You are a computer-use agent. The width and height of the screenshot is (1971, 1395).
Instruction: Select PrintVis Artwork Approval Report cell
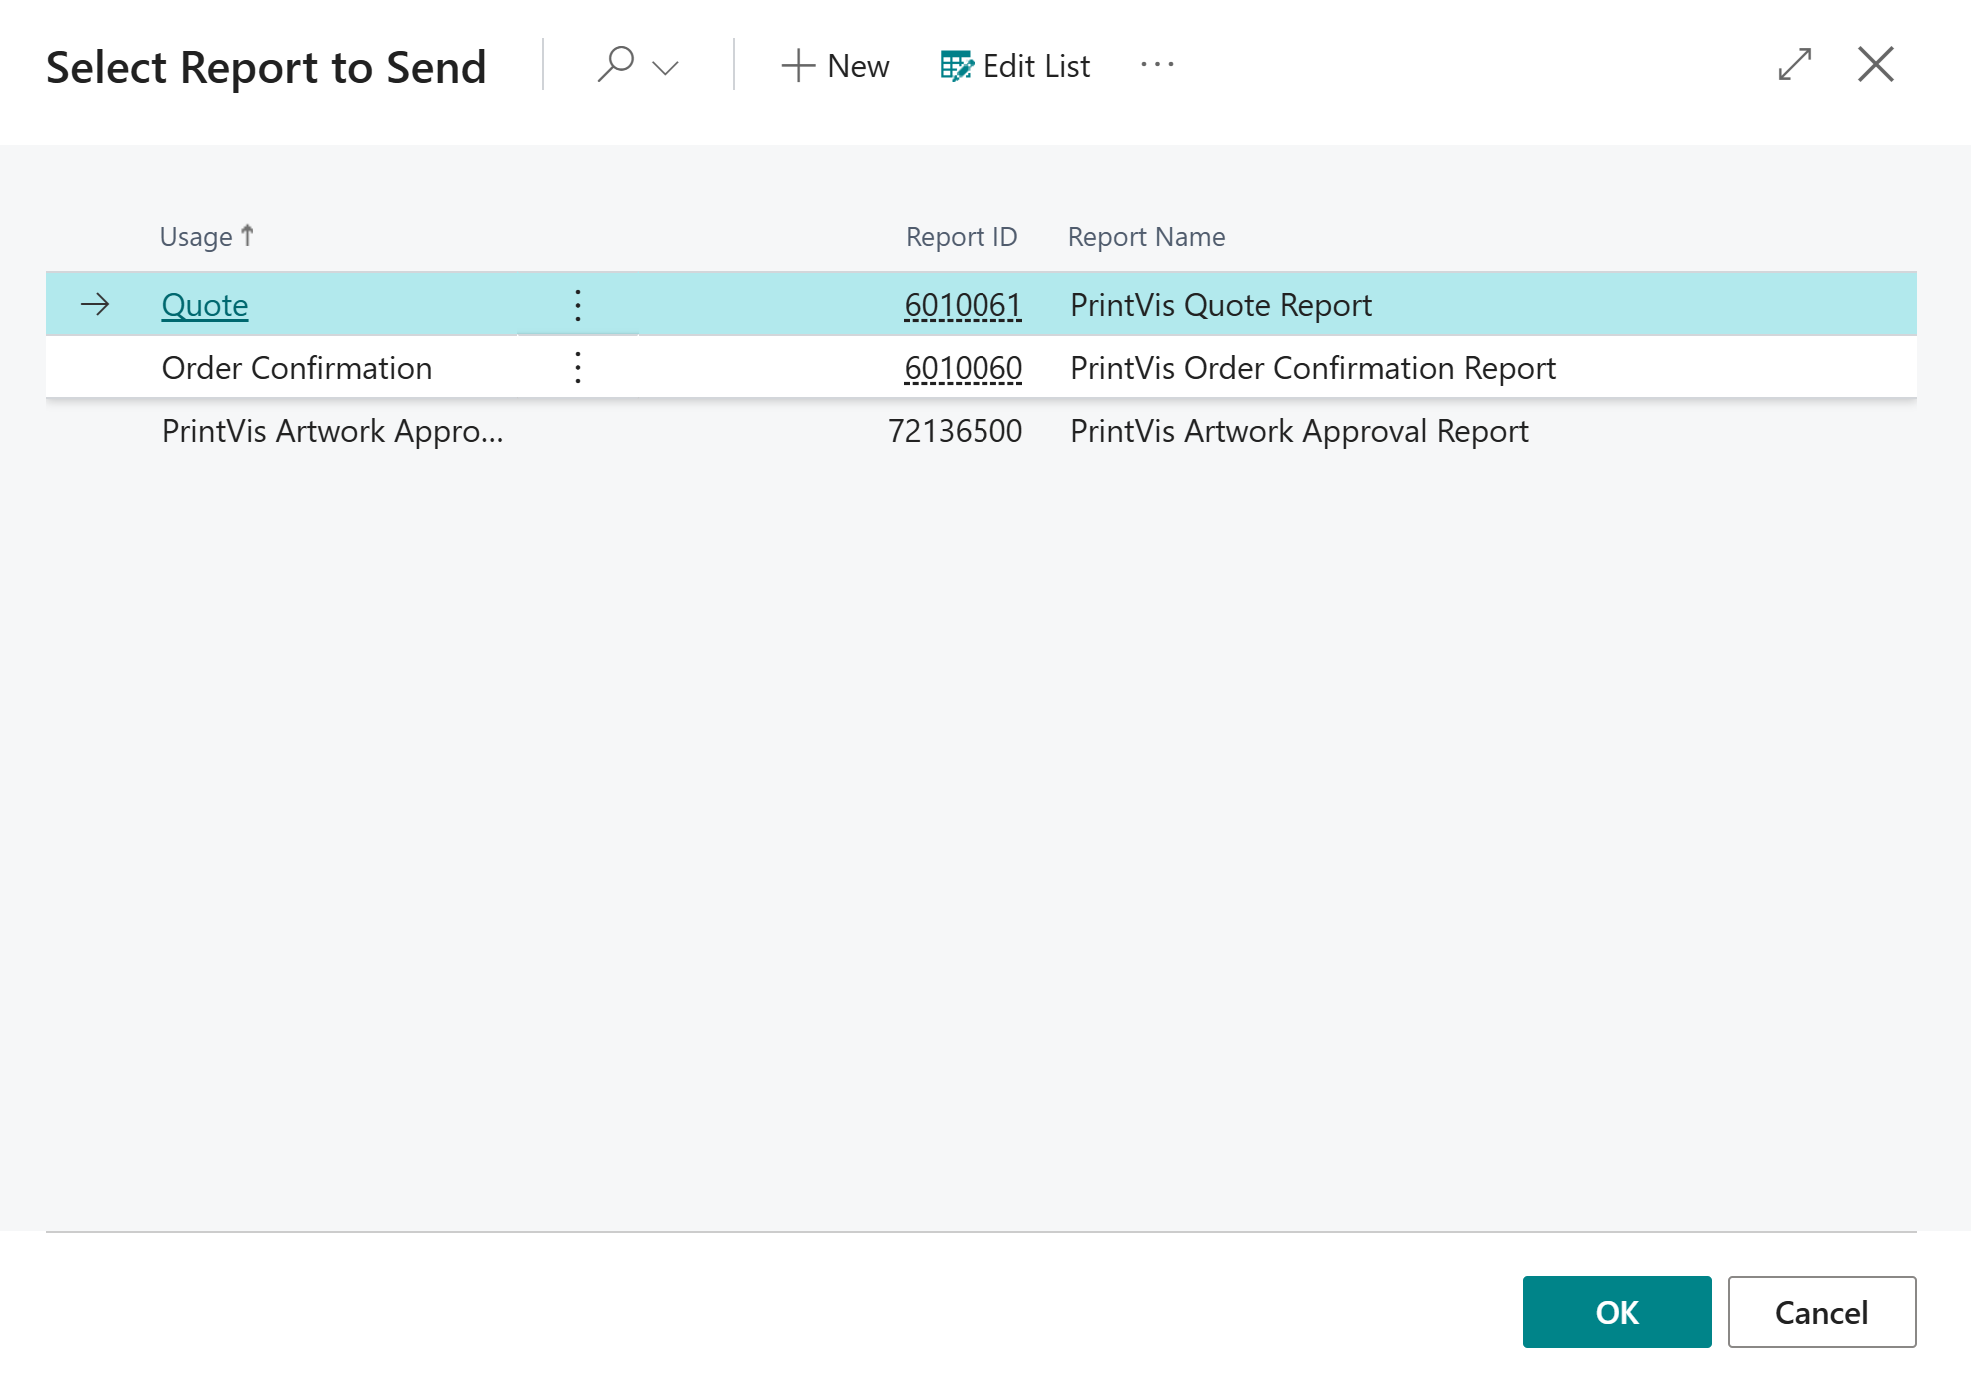tap(1299, 431)
